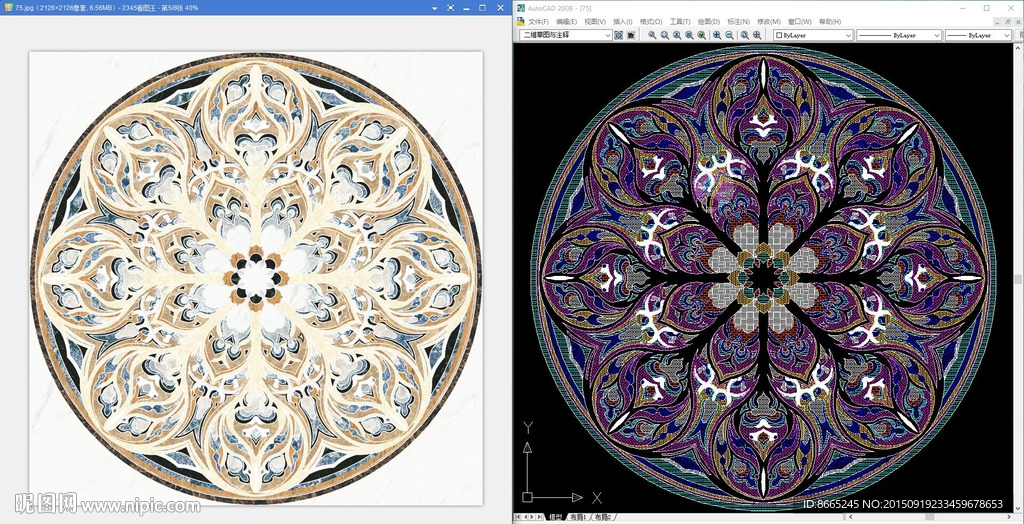1024x524 pixels.
Task: Toggle fullscreen in the 2345看图王 viewer
Action: point(451,8)
